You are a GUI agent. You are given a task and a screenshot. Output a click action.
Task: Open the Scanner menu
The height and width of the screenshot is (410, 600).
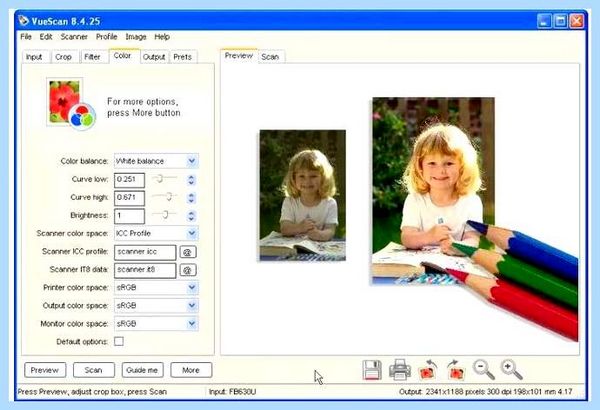[x=74, y=37]
